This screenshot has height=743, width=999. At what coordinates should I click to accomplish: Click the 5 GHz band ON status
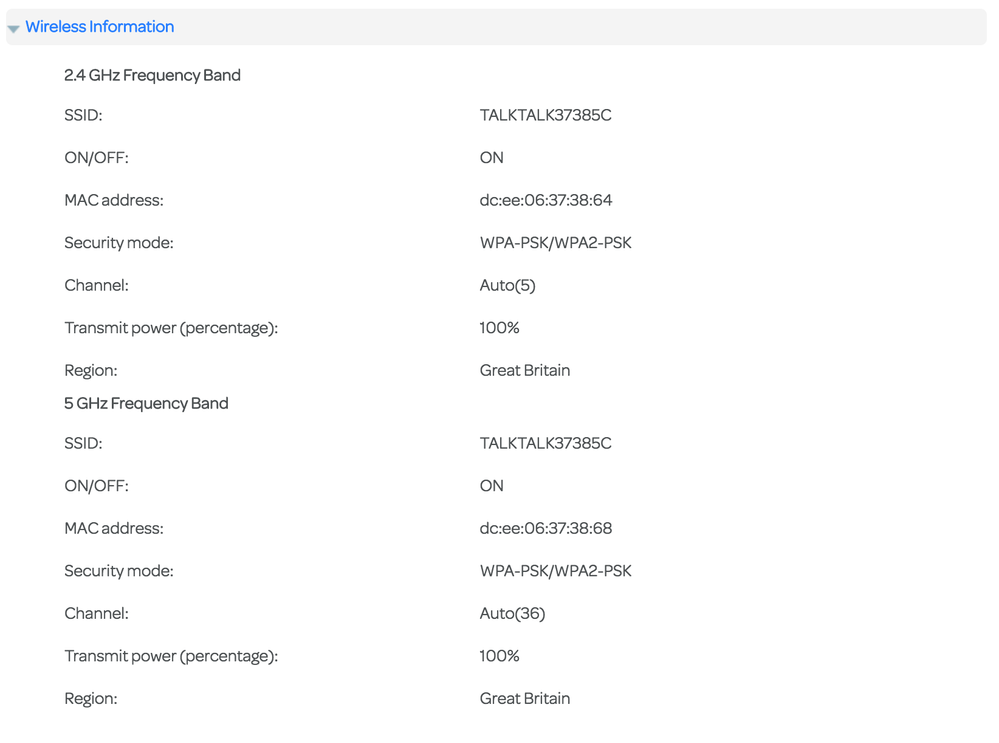point(491,486)
